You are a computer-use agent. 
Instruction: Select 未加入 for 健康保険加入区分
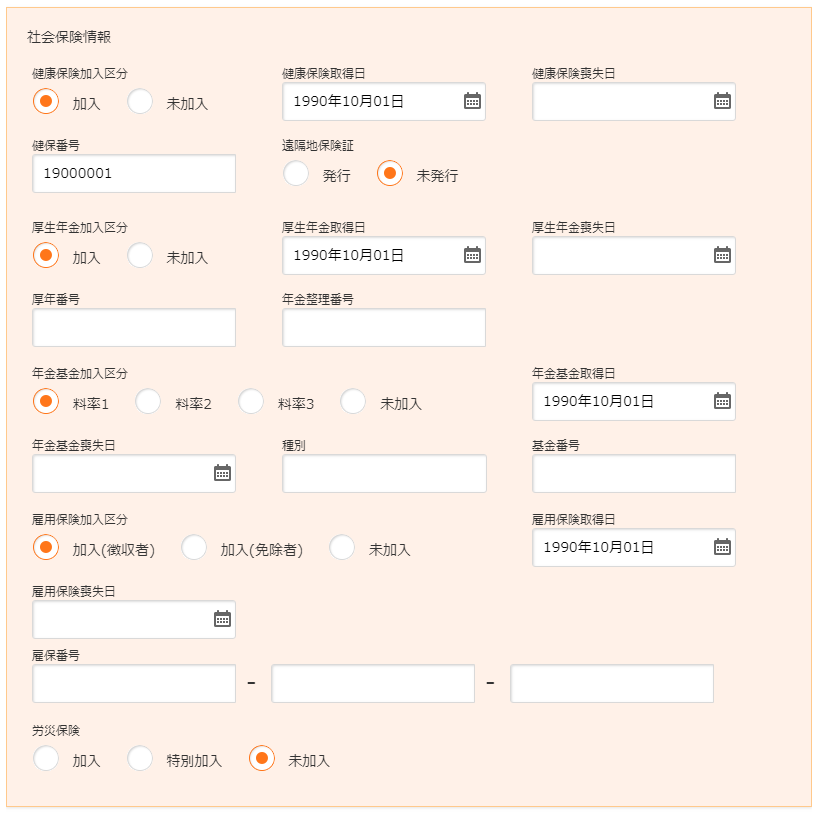pyautogui.click(x=141, y=102)
